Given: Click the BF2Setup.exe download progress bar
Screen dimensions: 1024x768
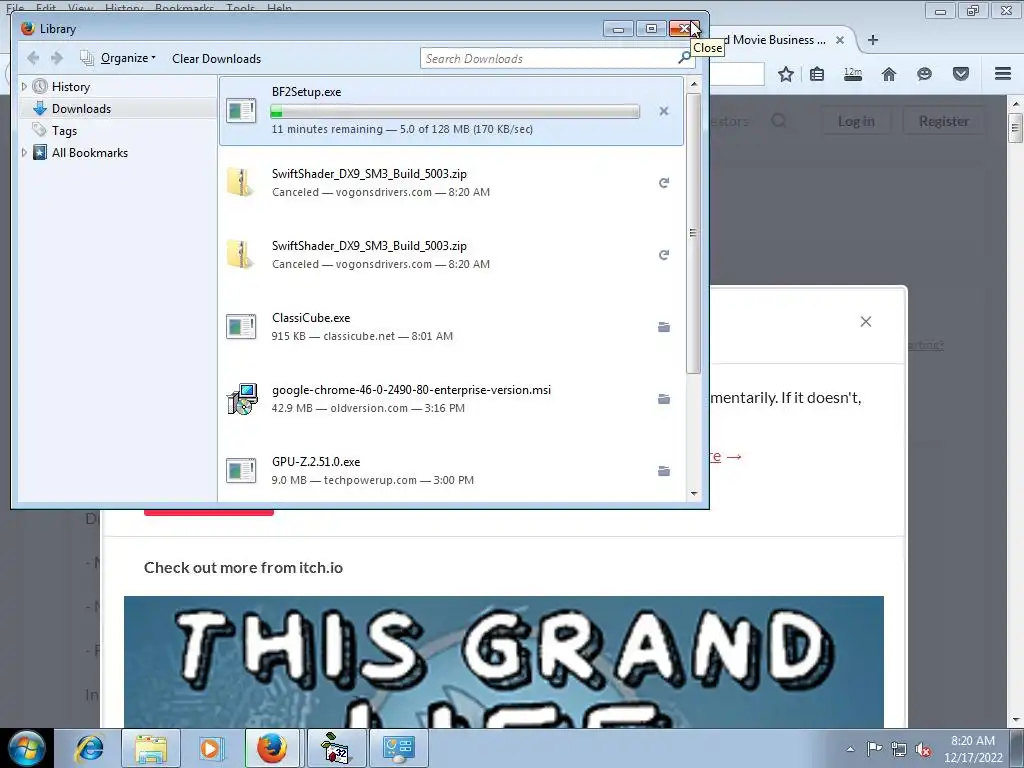Looking at the screenshot, I should pos(455,111).
